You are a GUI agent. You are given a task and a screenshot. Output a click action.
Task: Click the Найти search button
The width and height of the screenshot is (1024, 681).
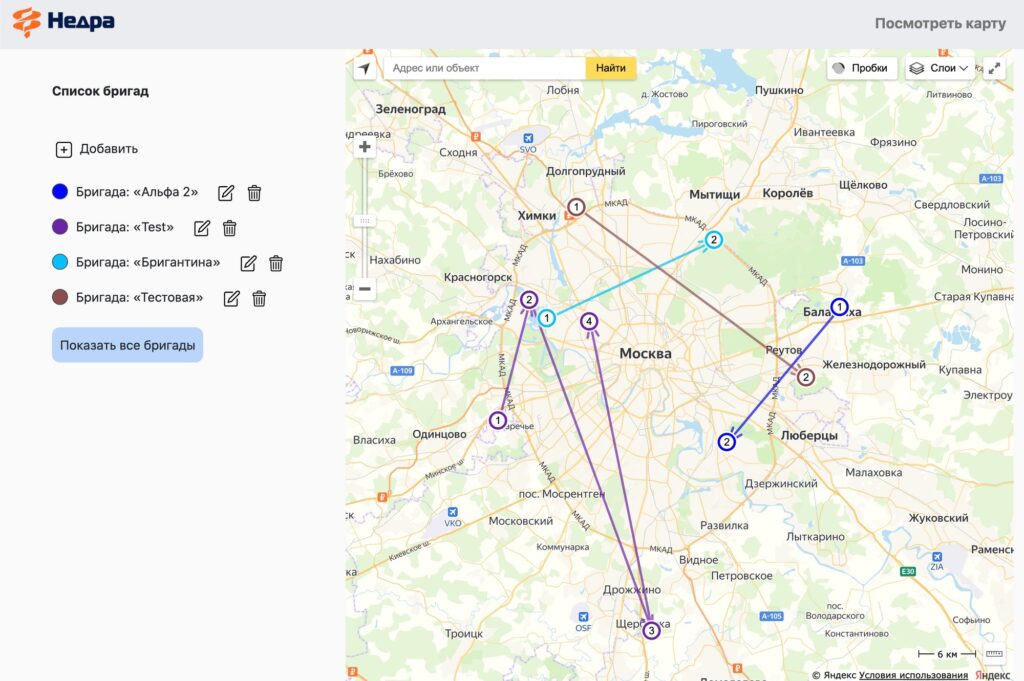coord(611,68)
